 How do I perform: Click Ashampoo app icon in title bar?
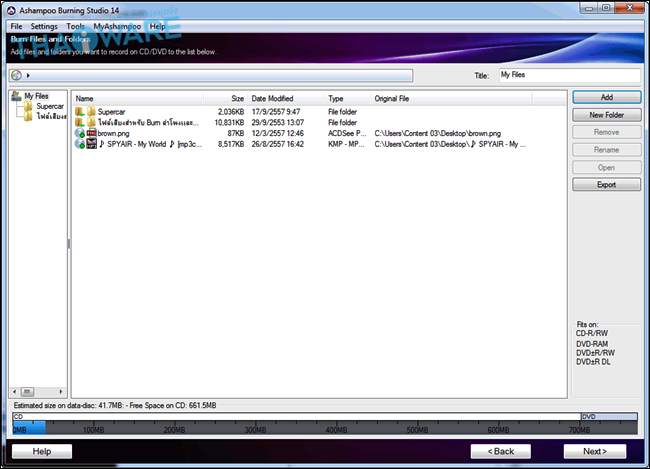pyautogui.click(x=11, y=10)
